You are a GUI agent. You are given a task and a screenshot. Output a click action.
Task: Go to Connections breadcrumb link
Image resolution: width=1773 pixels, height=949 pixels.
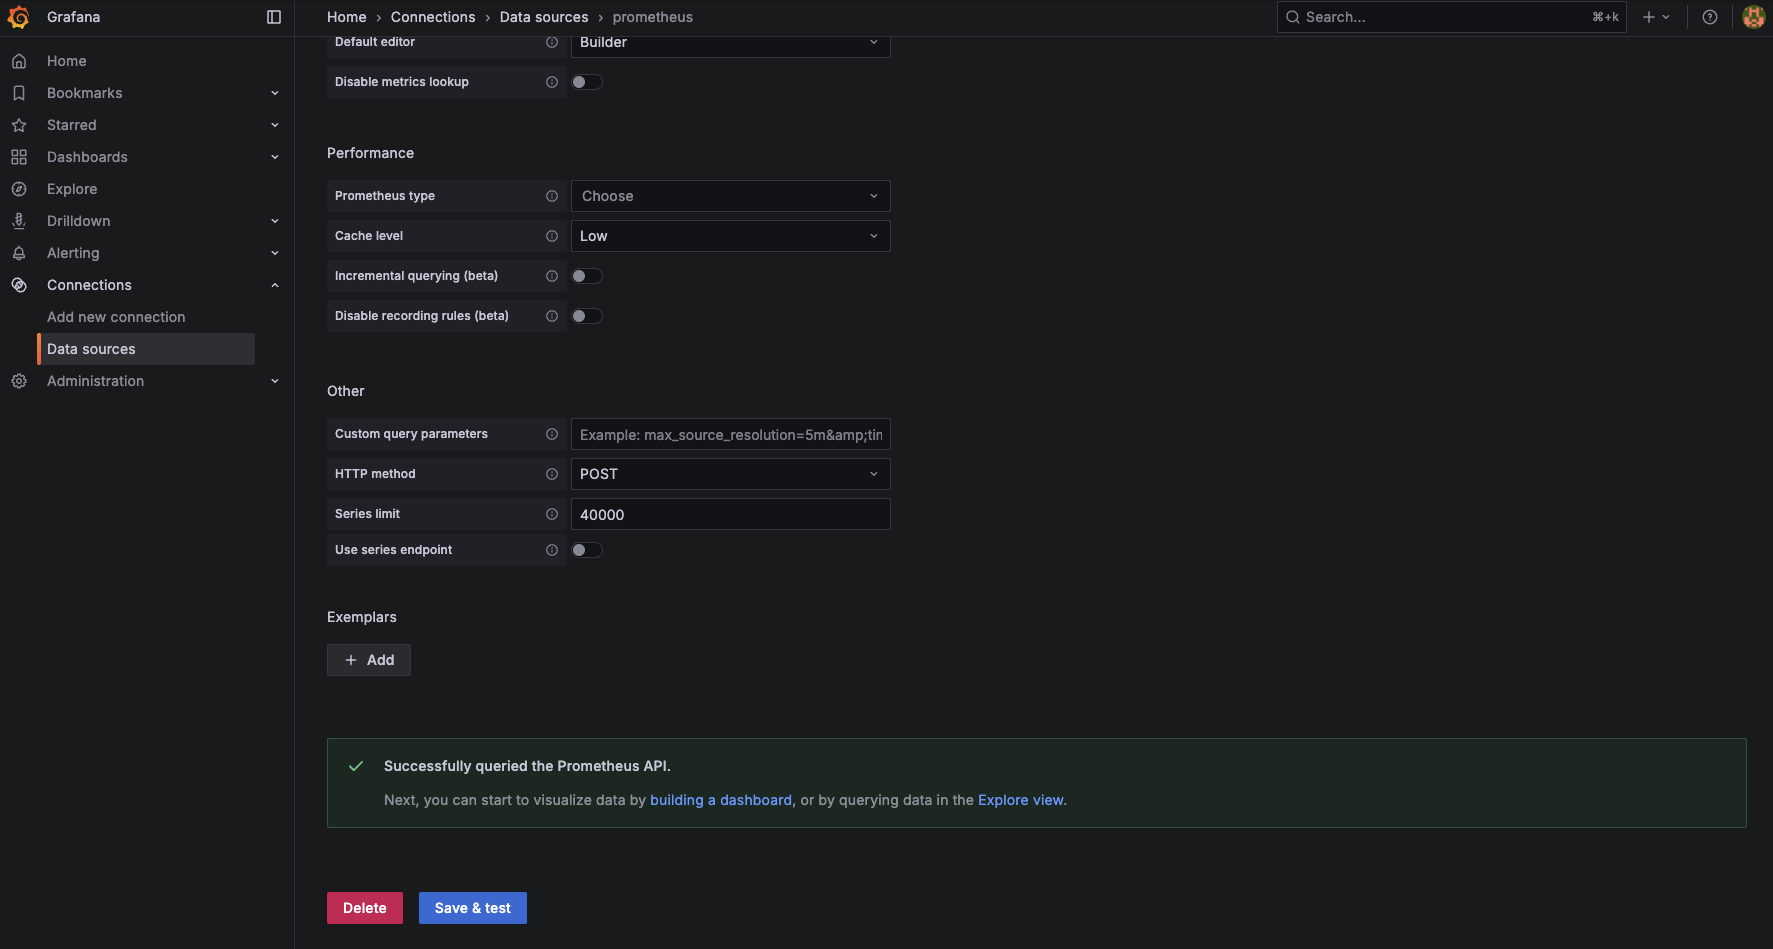(433, 17)
